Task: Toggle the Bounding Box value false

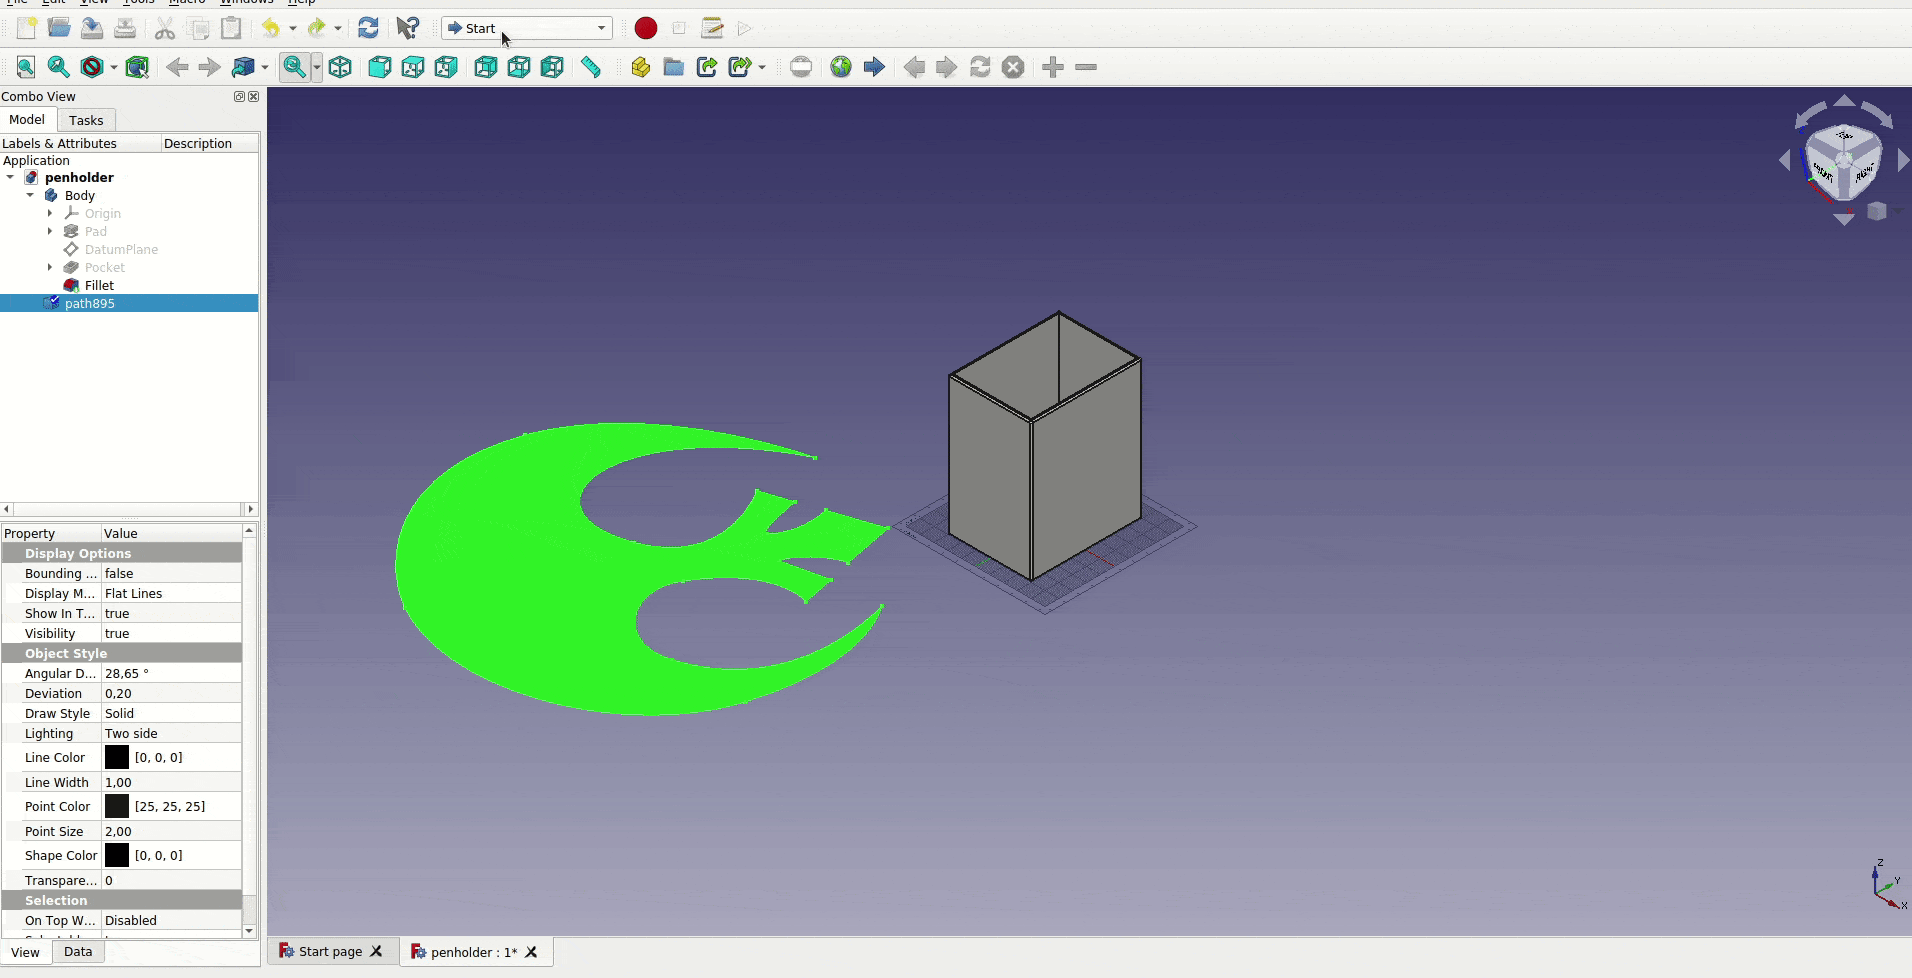Action: 171,573
